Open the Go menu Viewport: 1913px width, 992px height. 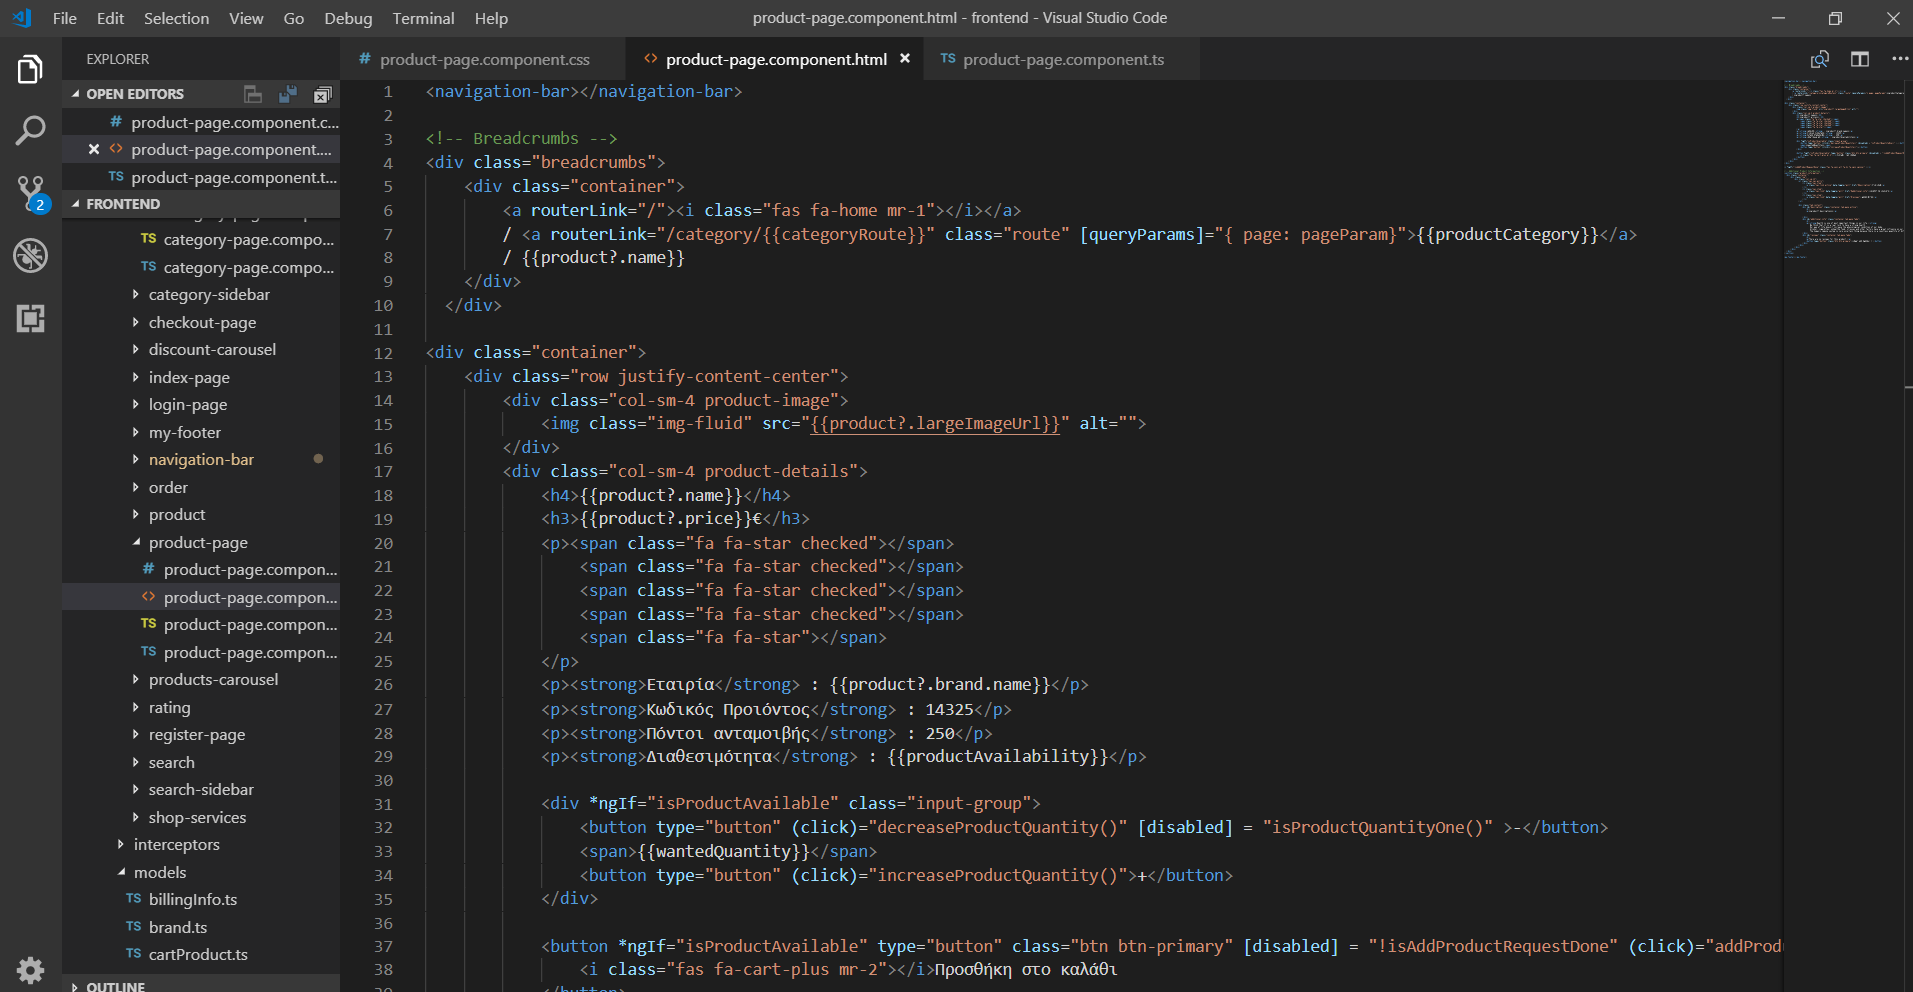click(293, 18)
